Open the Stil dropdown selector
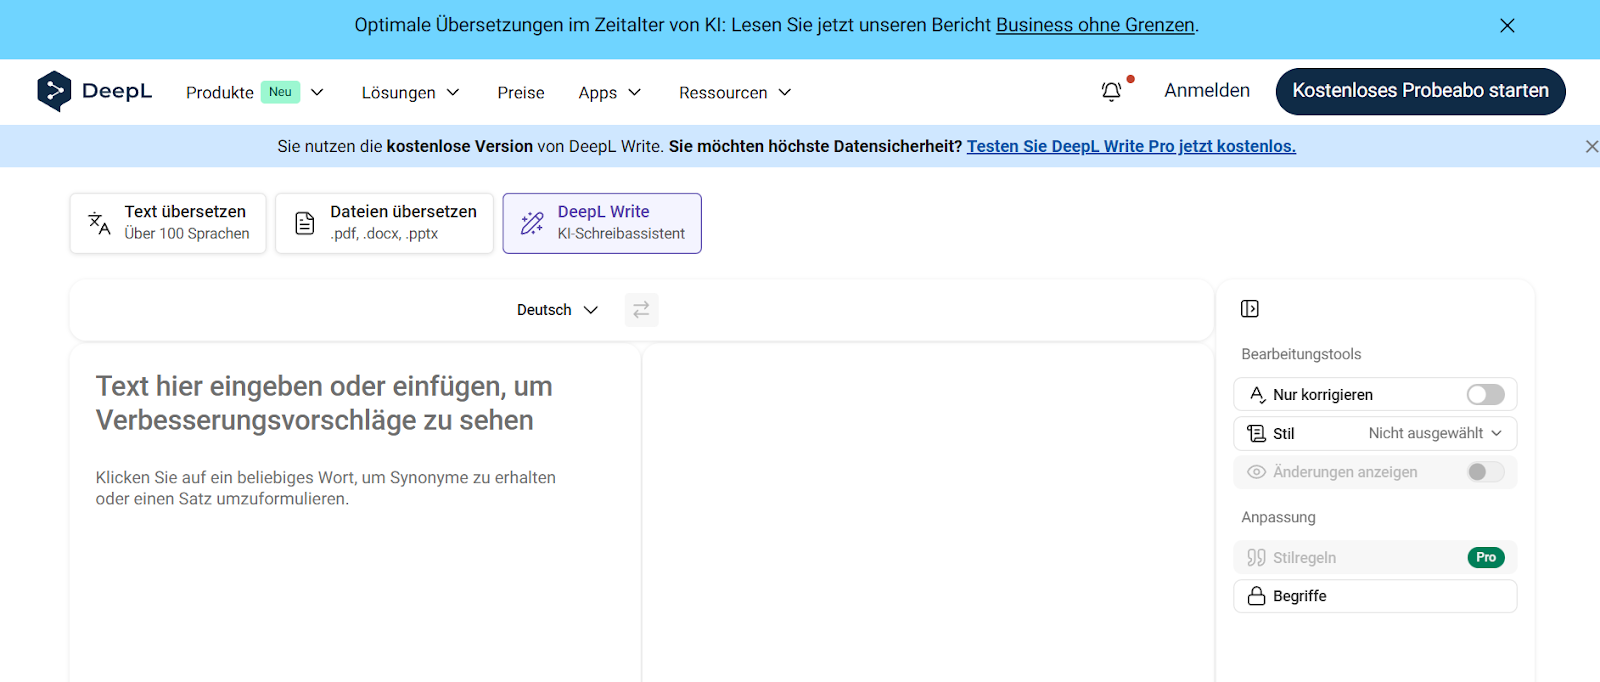Screen dimensions: 1600x682 [1434, 434]
